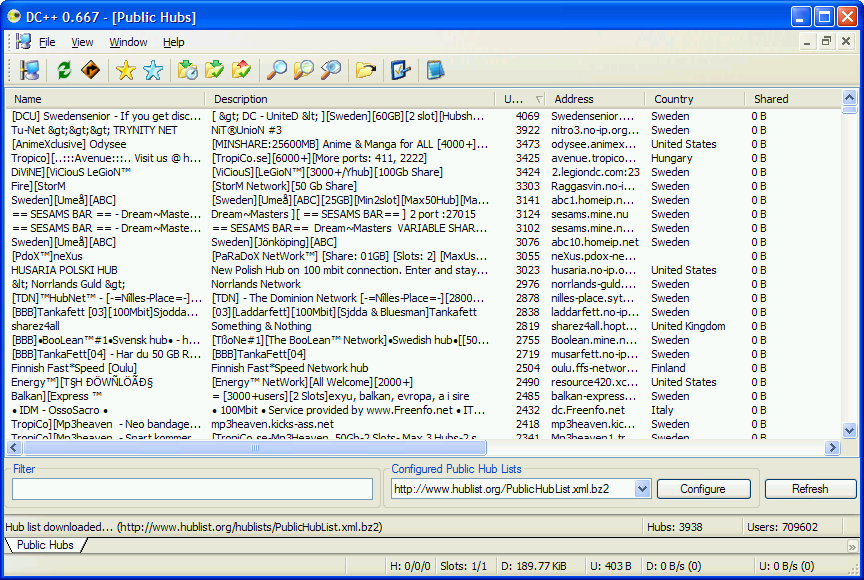
Task: Select the Fire][StorM hub row
Action: (424, 186)
